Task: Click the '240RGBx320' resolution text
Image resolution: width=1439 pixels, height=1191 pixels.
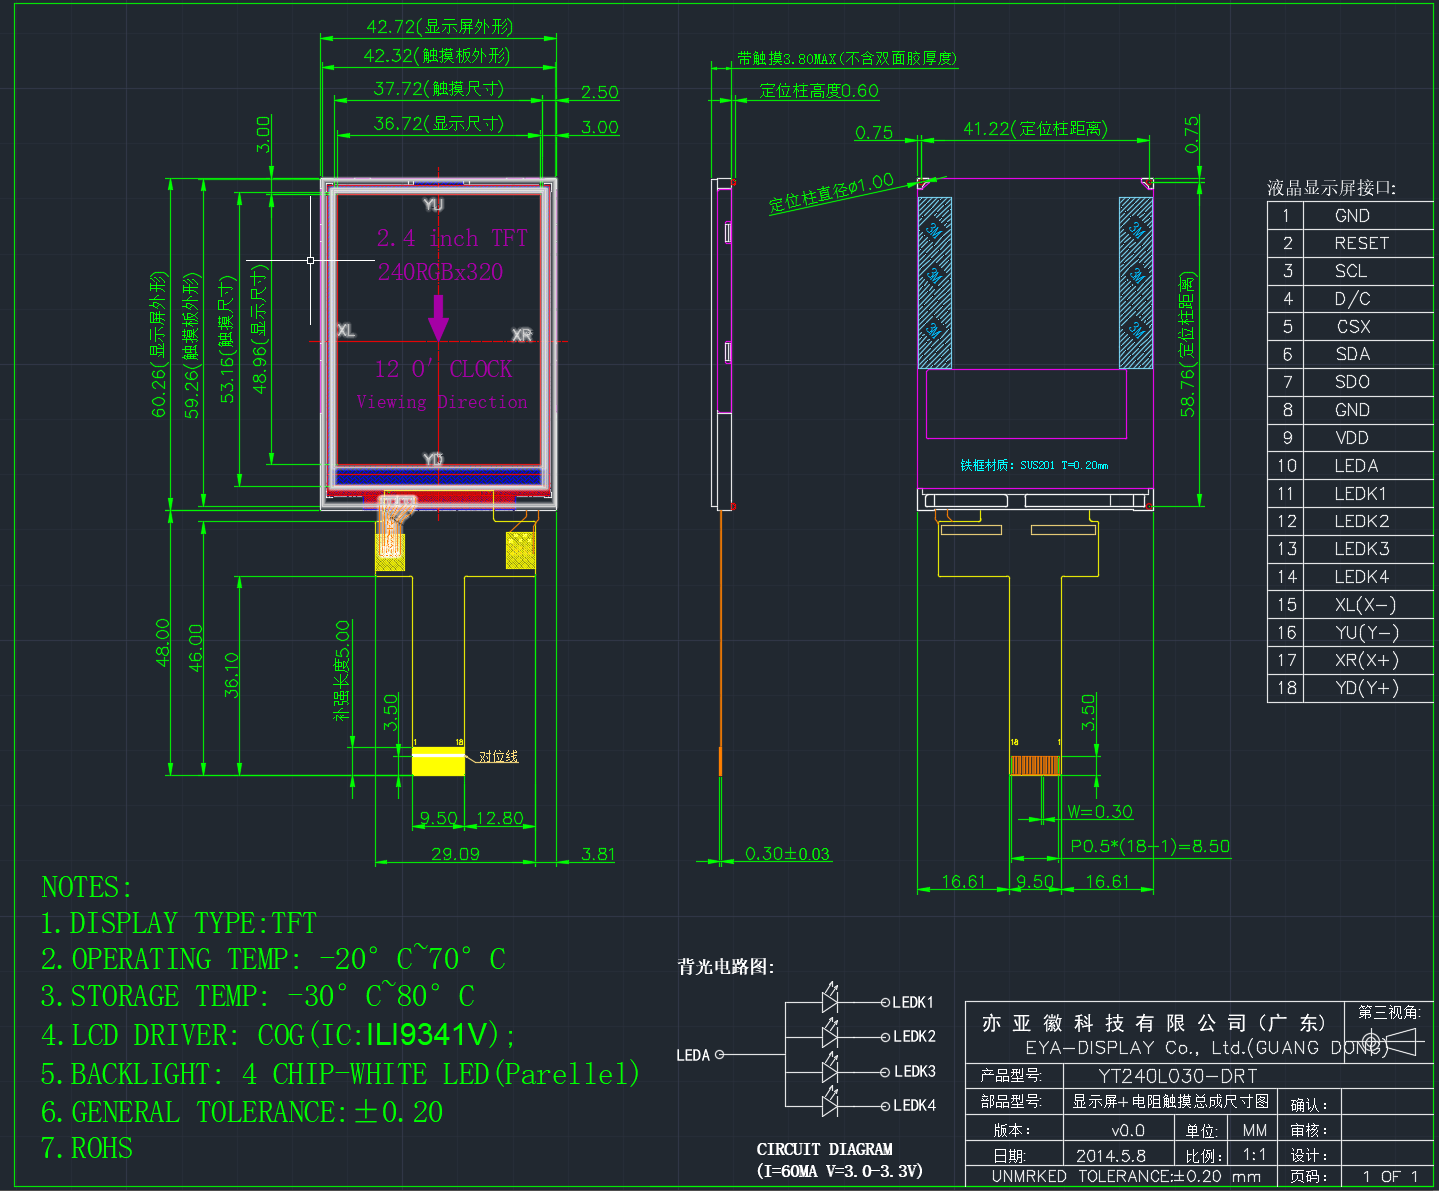Action: (440, 272)
